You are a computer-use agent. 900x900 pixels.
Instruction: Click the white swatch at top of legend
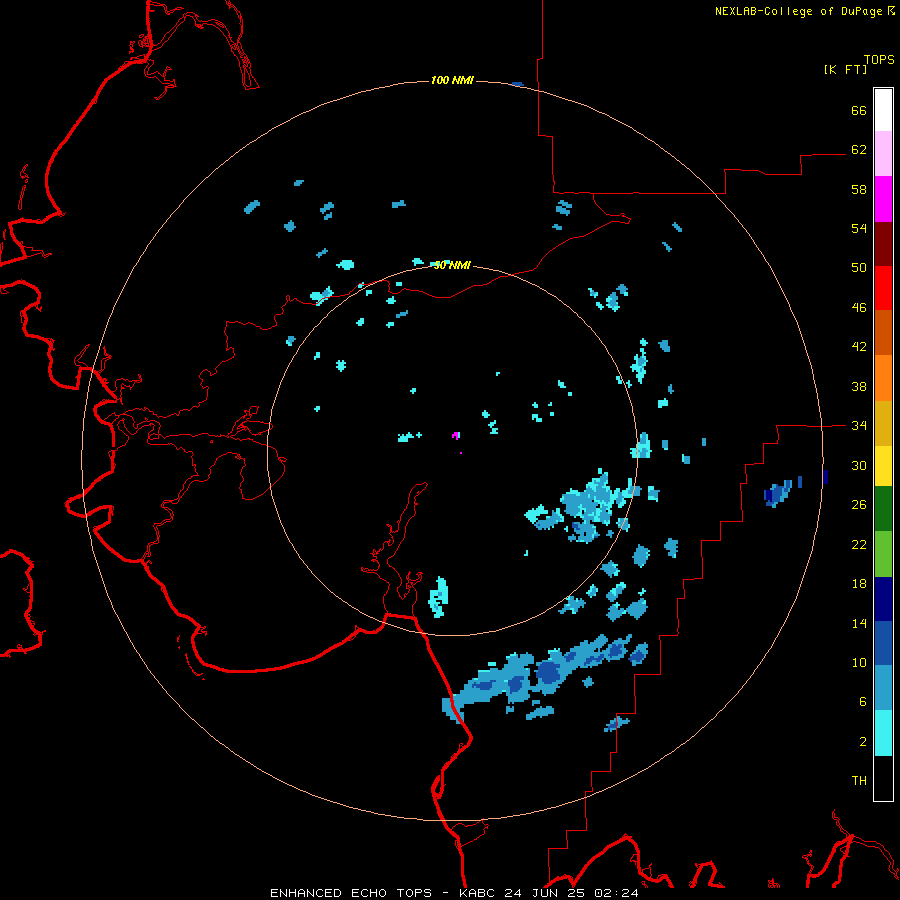pyautogui.click(x=883, y=110)
